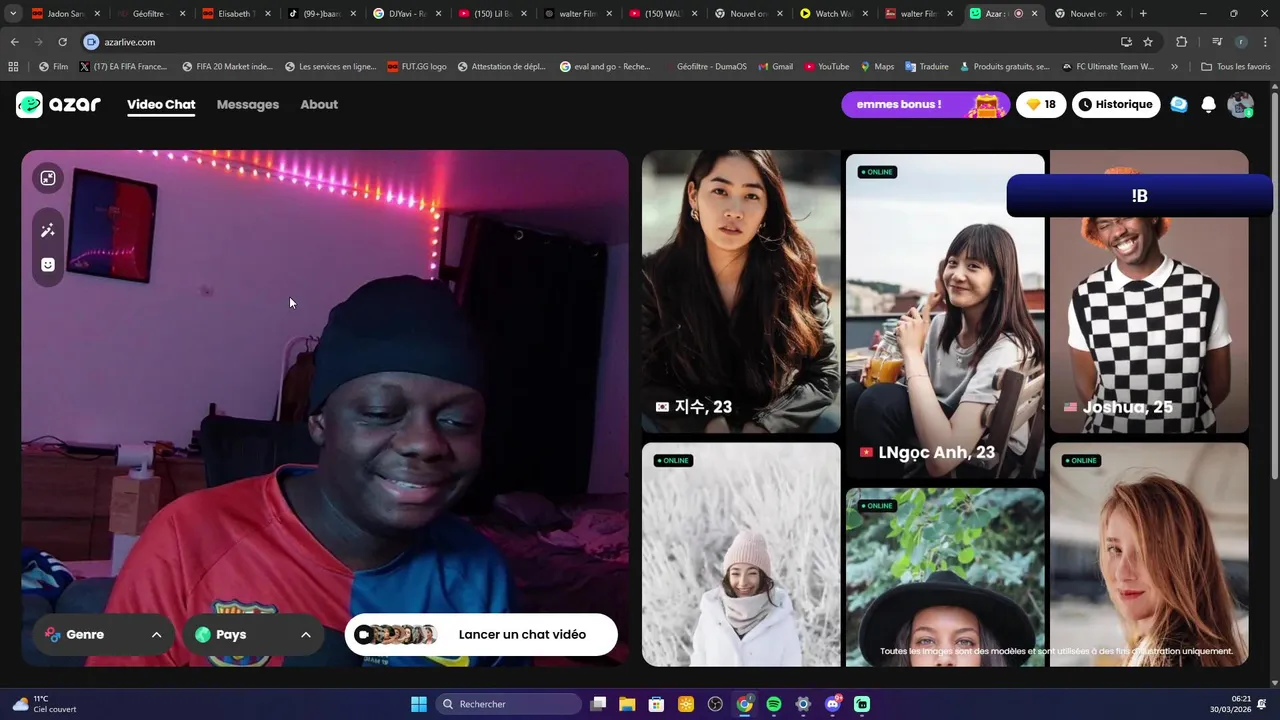1280x720 pixels.
Task: Bookmark page with the star icon
Action: [1148, 42]
